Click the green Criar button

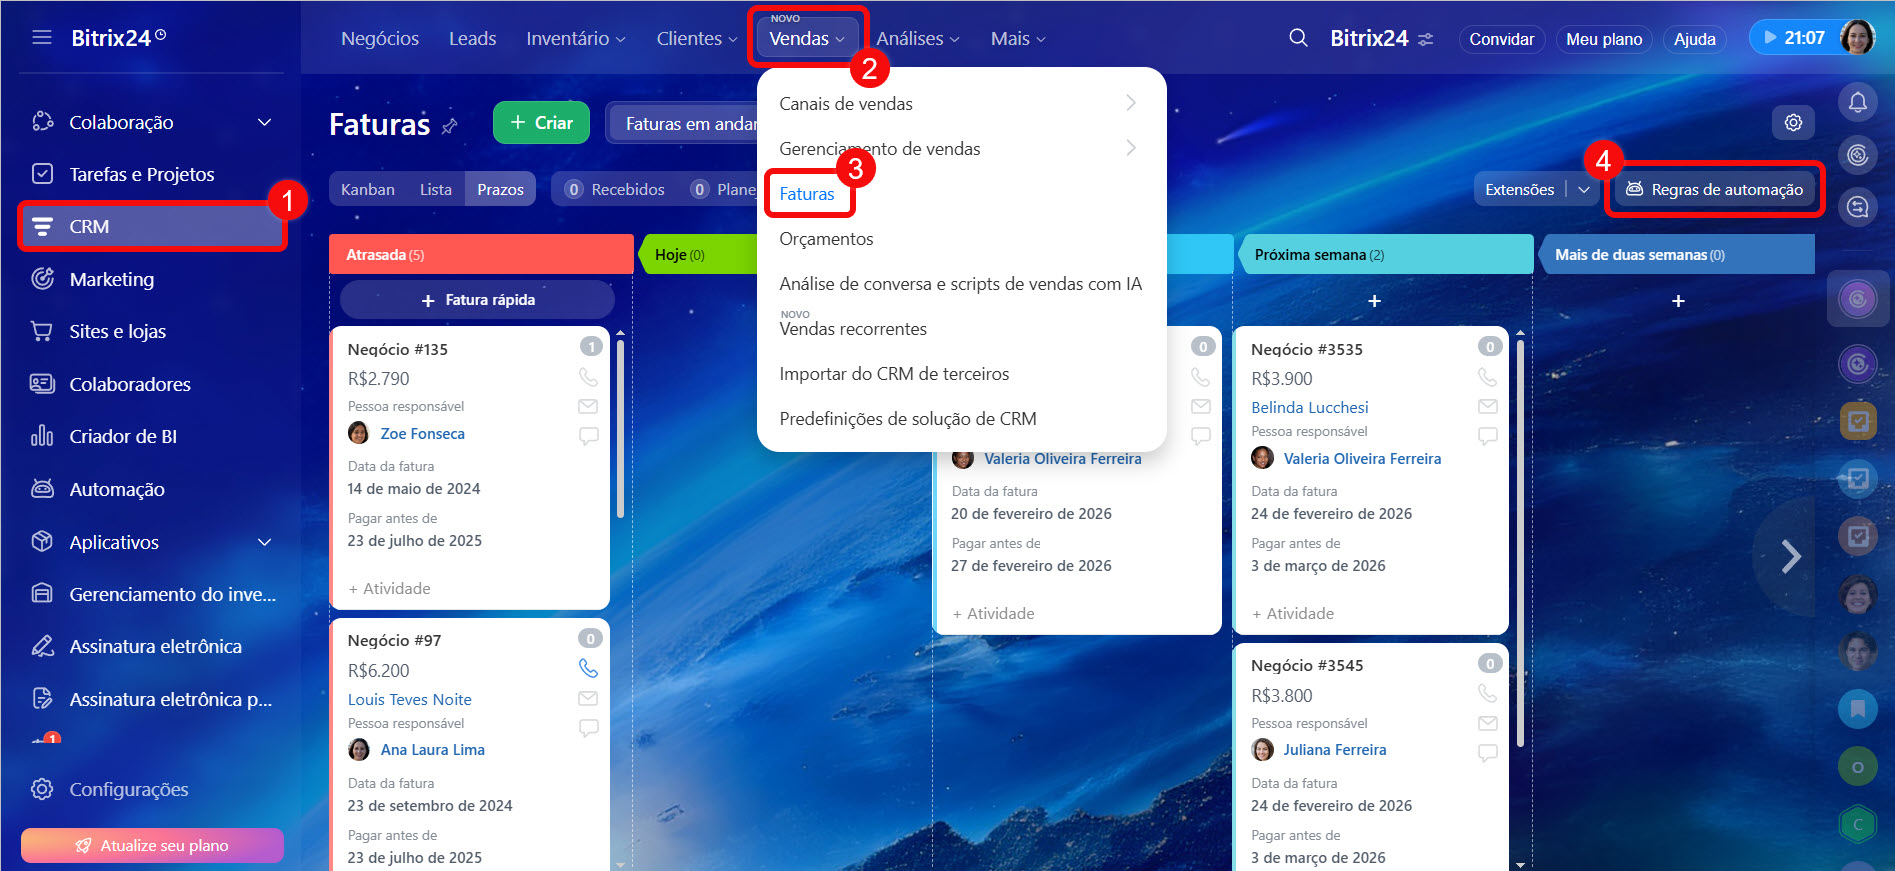click(x=541, y=122)
